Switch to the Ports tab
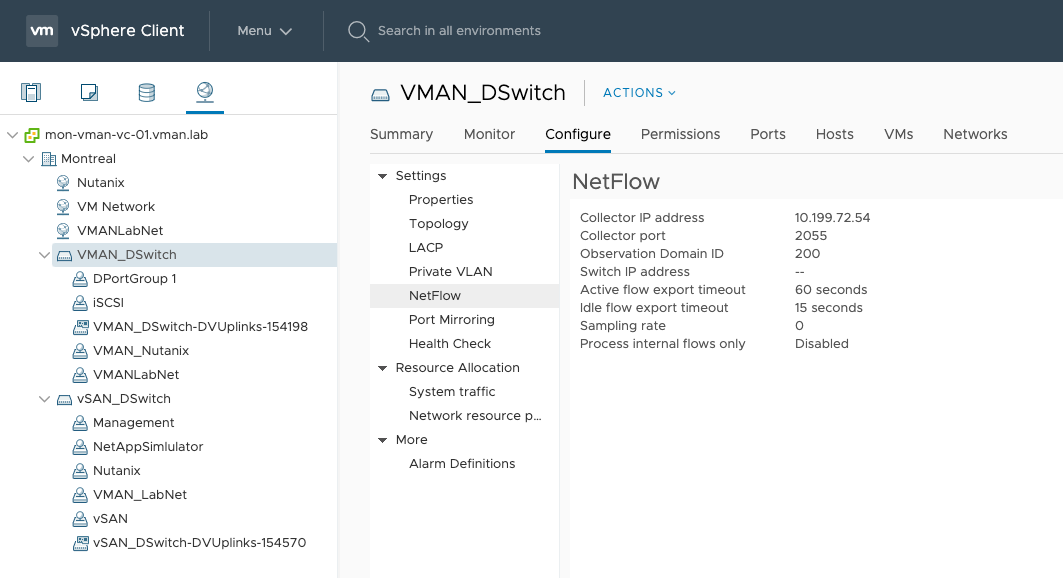 (x=768, y=134)
